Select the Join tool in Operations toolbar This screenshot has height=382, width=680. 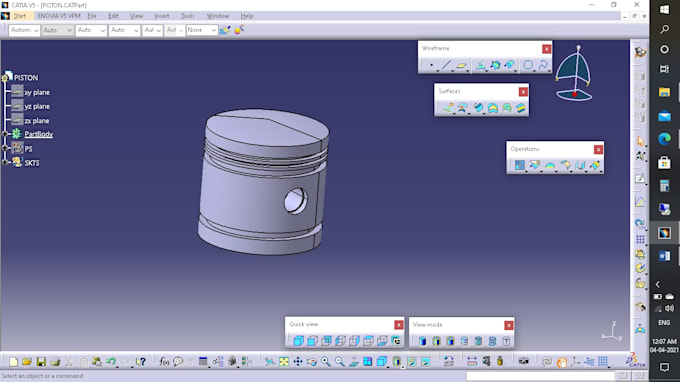(520, 165)
